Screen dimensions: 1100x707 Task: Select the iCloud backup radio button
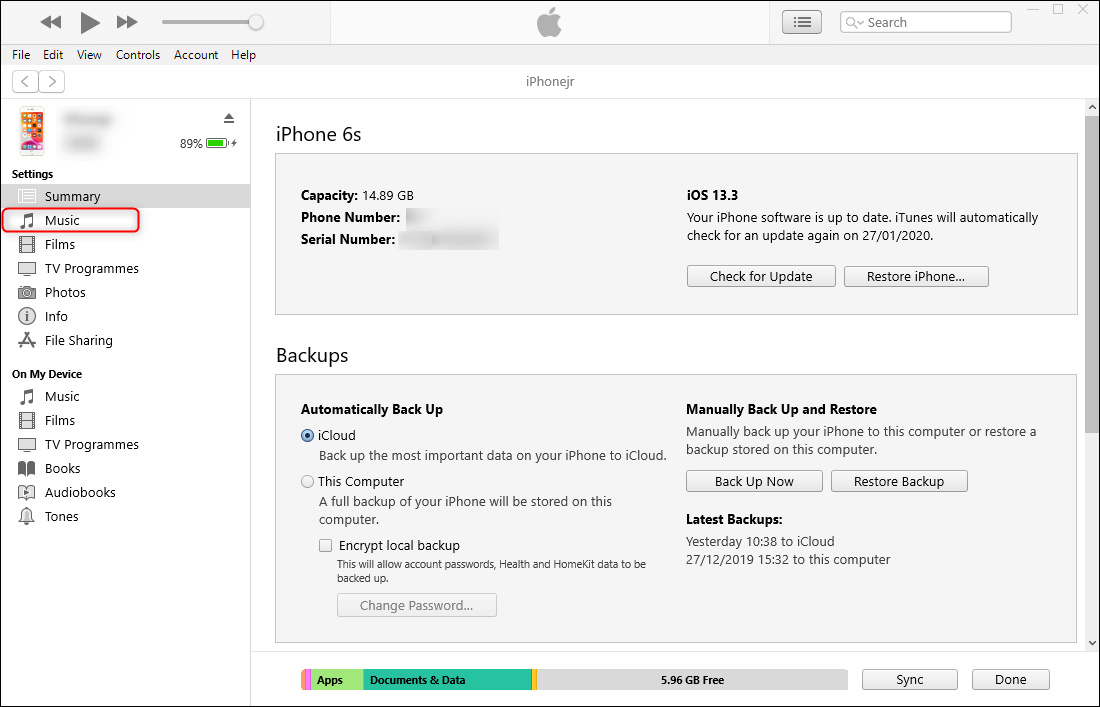[307, 436]
